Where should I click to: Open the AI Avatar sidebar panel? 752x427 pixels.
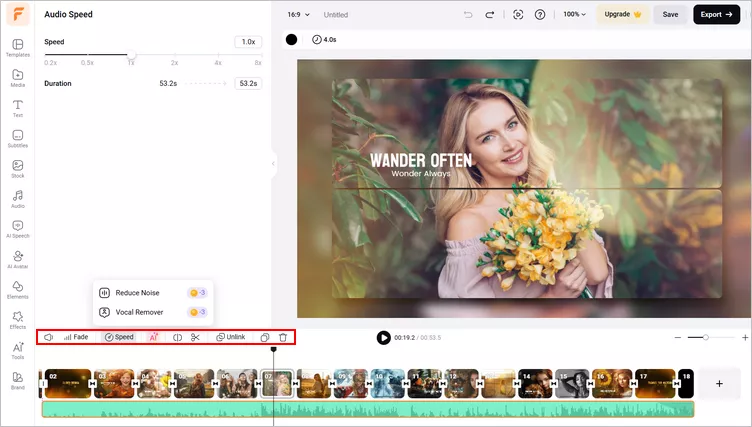tap(18, 260)
